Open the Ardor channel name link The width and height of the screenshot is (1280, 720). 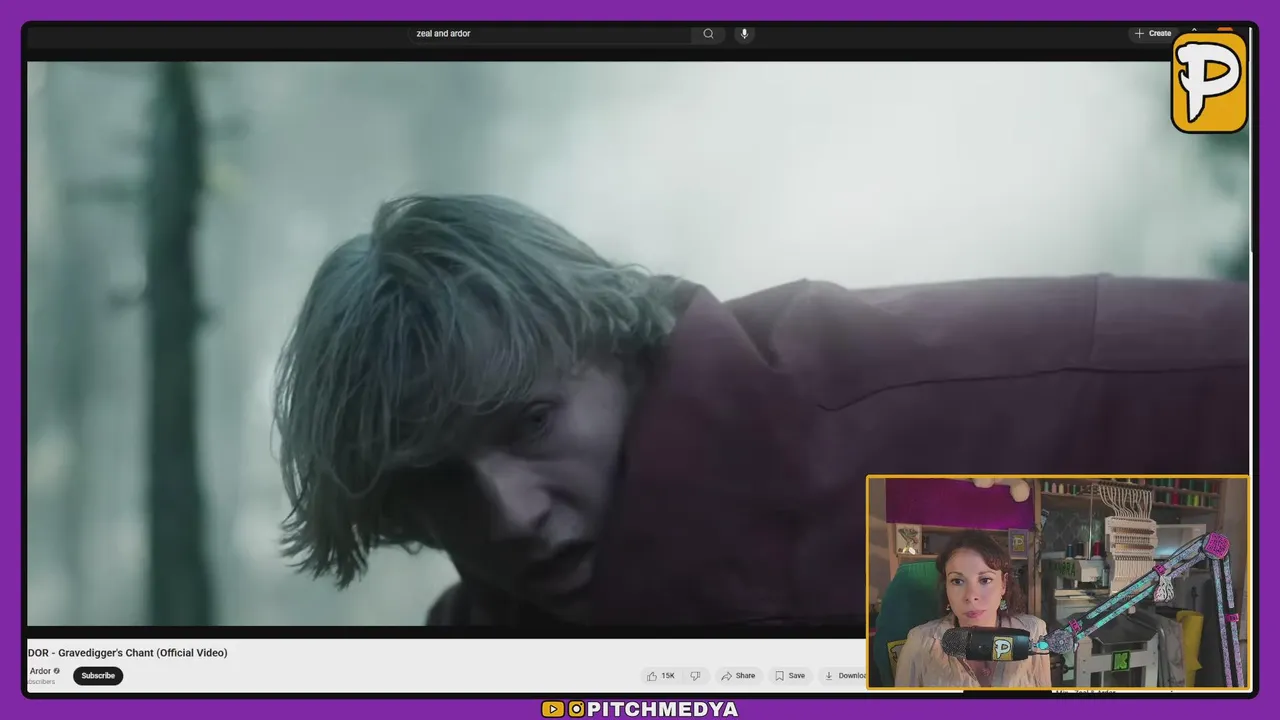[x=40, y=671]
